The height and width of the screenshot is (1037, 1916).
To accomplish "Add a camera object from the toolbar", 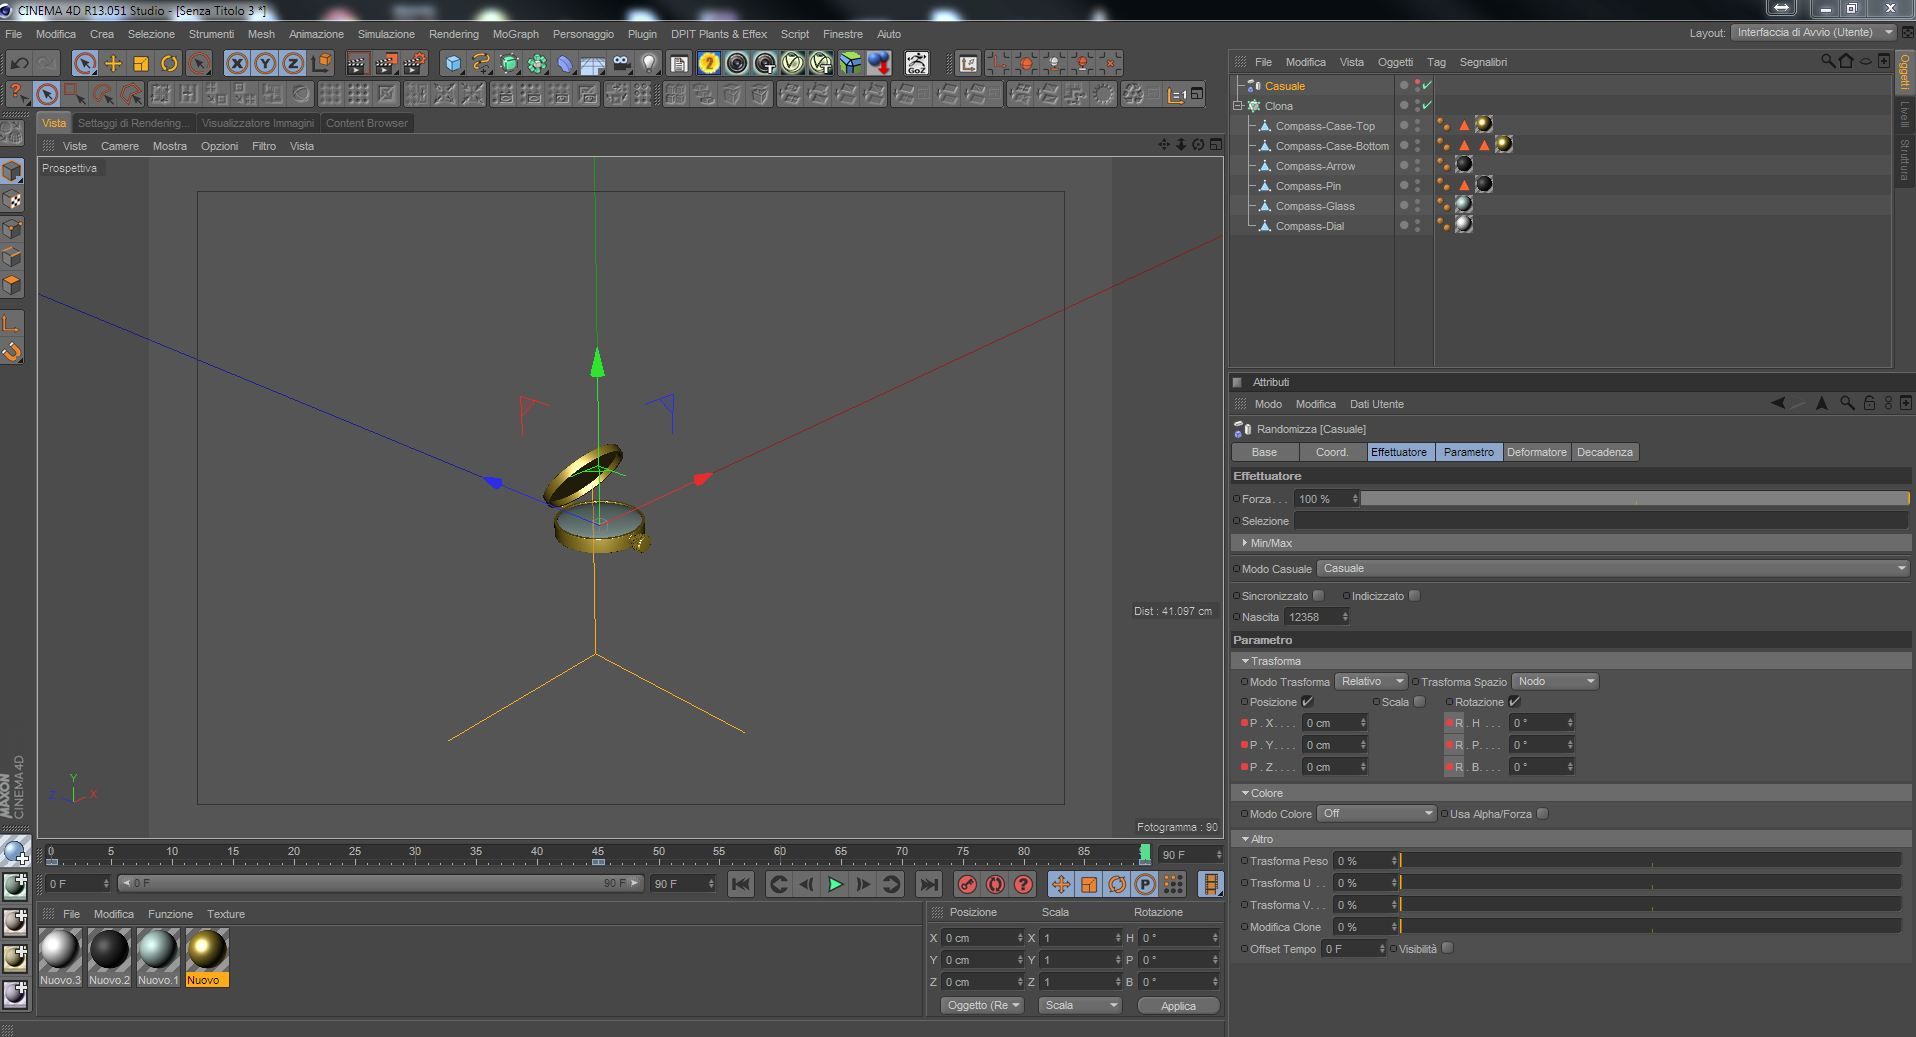I will pyautogui.click(x=622, y=64).
